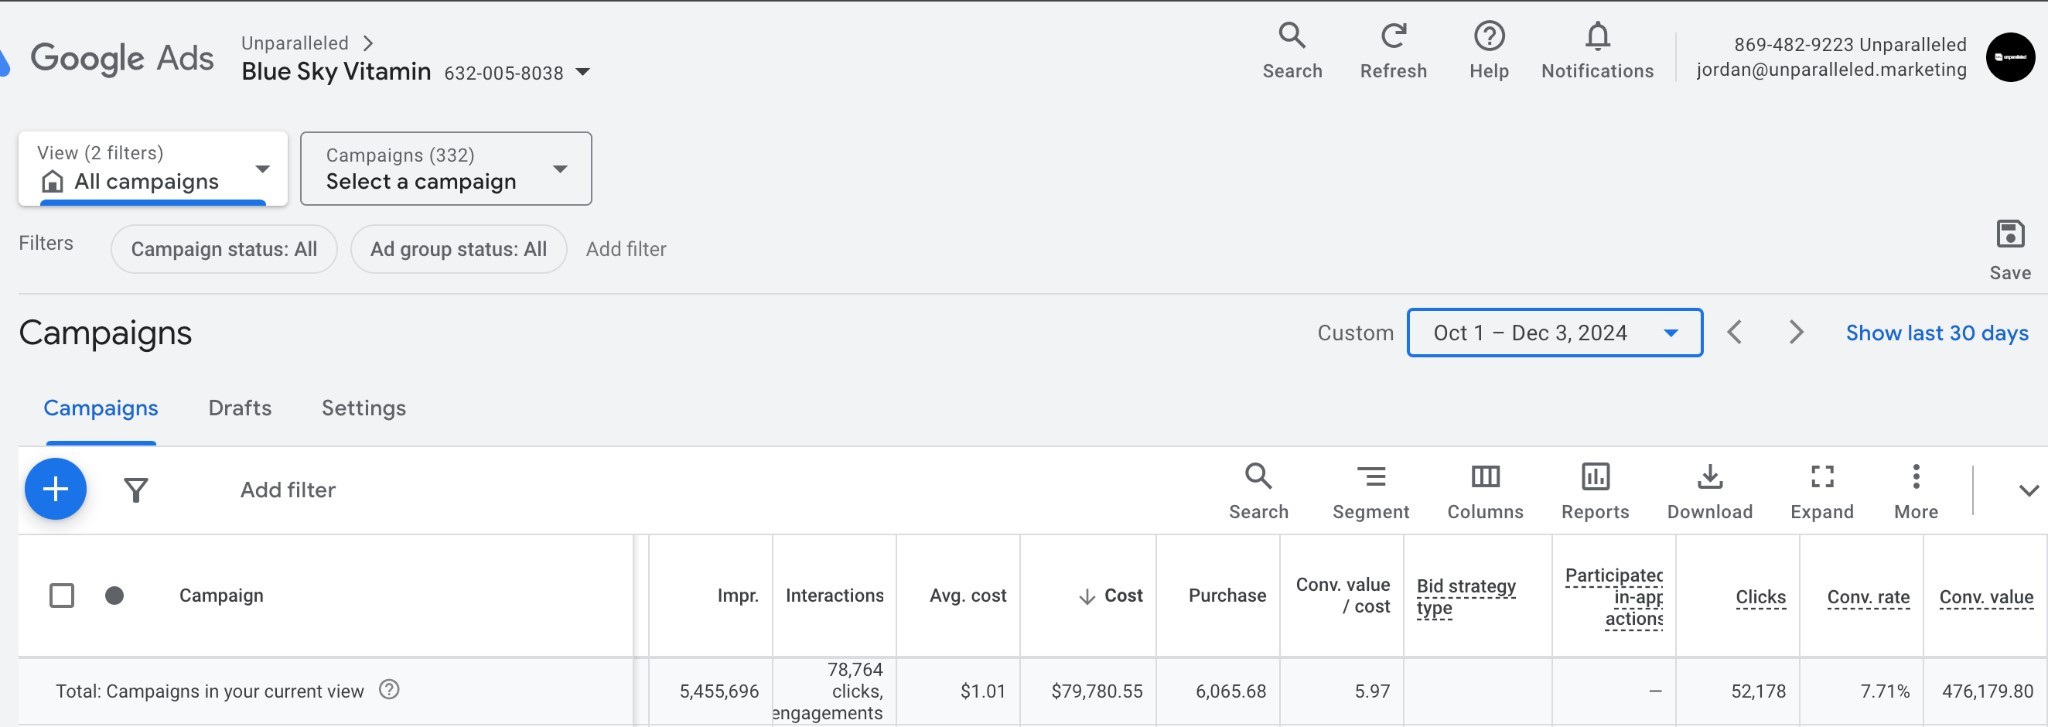The width and height of the screenshot is (2048, 727).
Task: Open the Segment icon in table toolbar
Action: point(1370,477)
